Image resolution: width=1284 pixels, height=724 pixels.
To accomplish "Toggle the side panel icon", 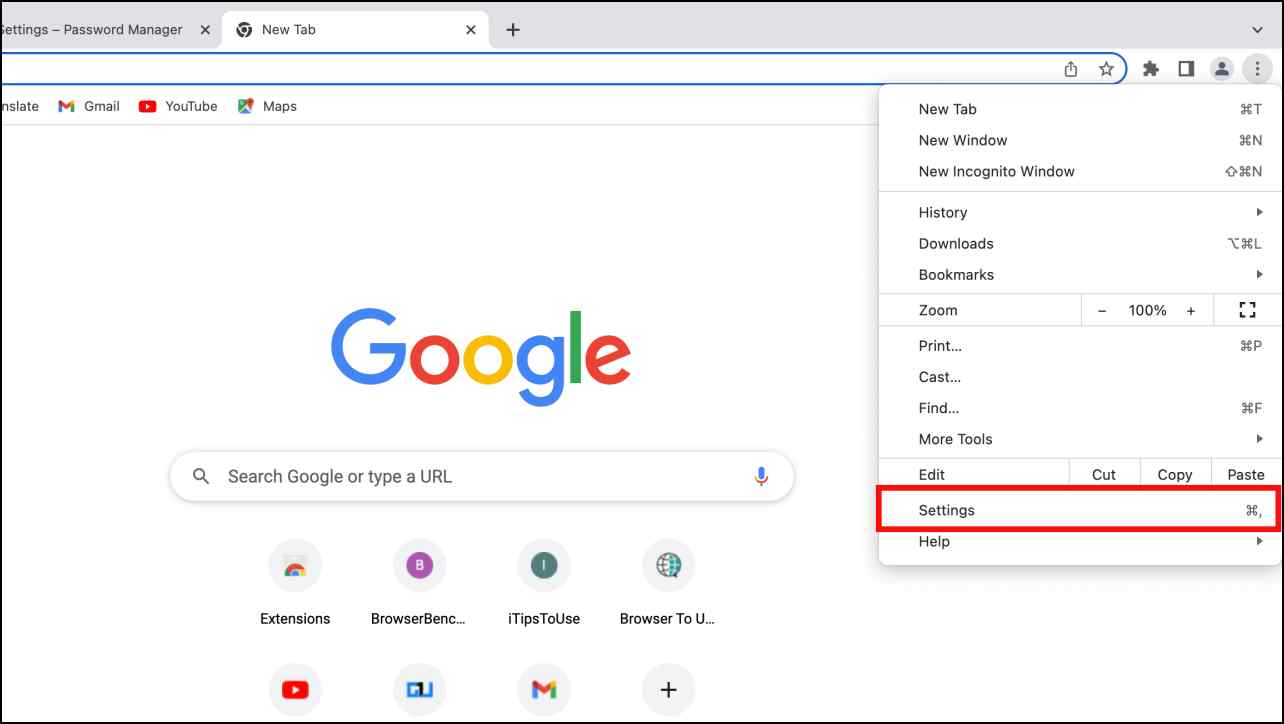I will pyautogui.click(x=1186, y=69).
